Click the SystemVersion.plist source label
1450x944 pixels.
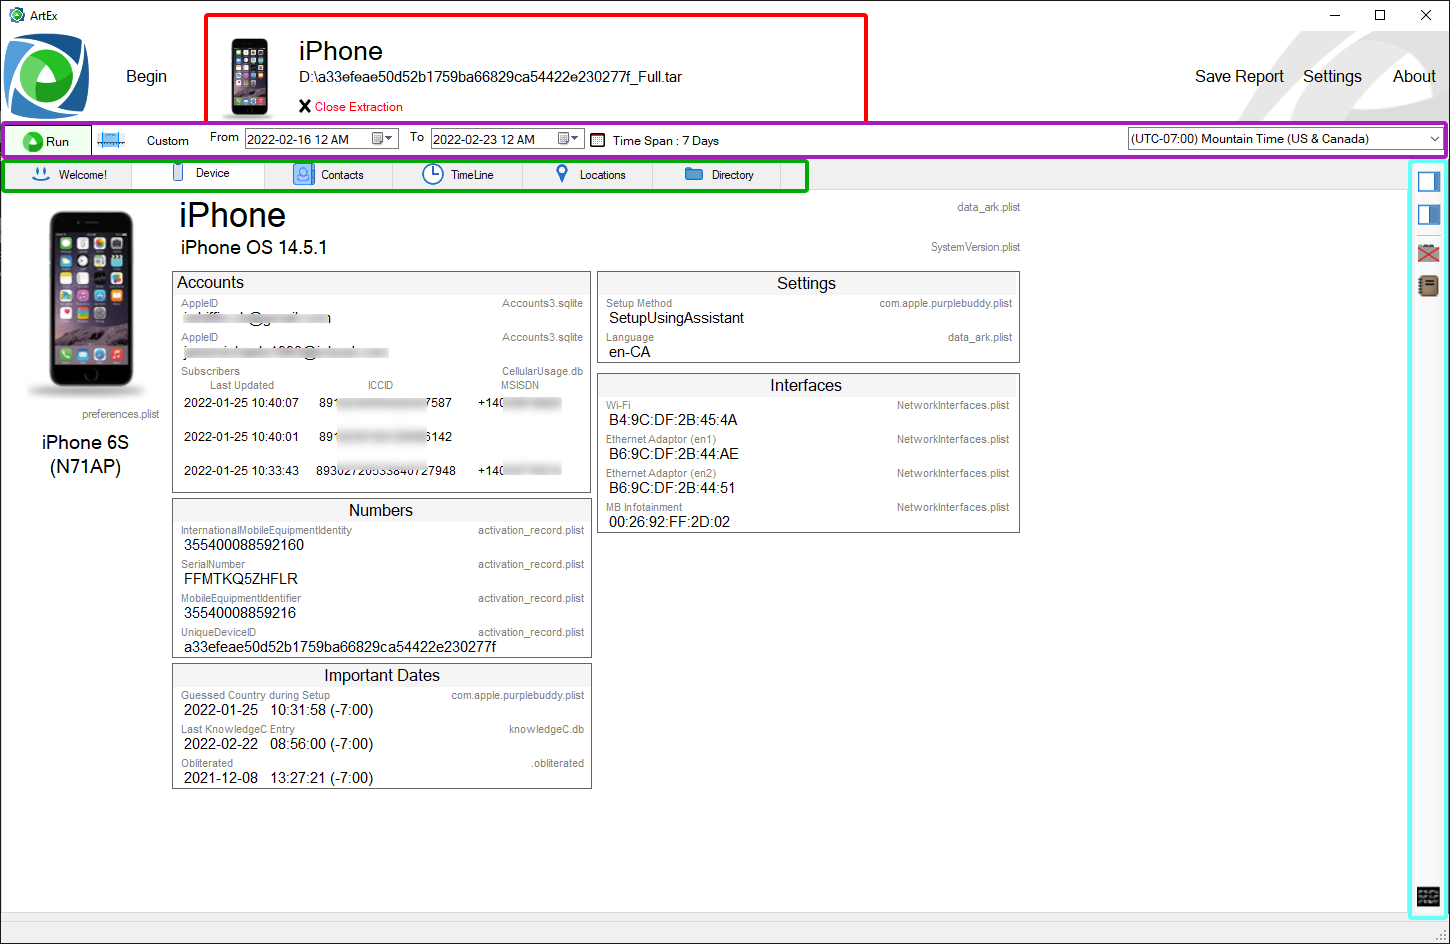975,247
